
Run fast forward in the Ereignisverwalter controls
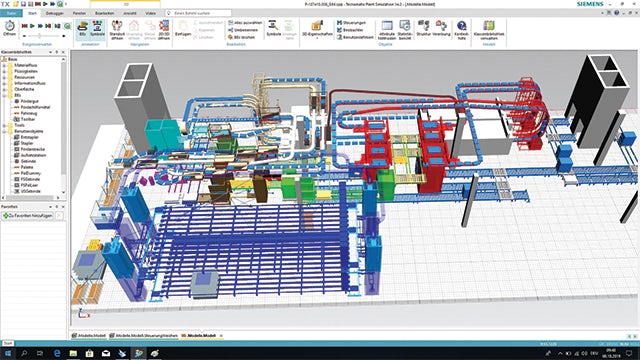[x=40, y=26]
